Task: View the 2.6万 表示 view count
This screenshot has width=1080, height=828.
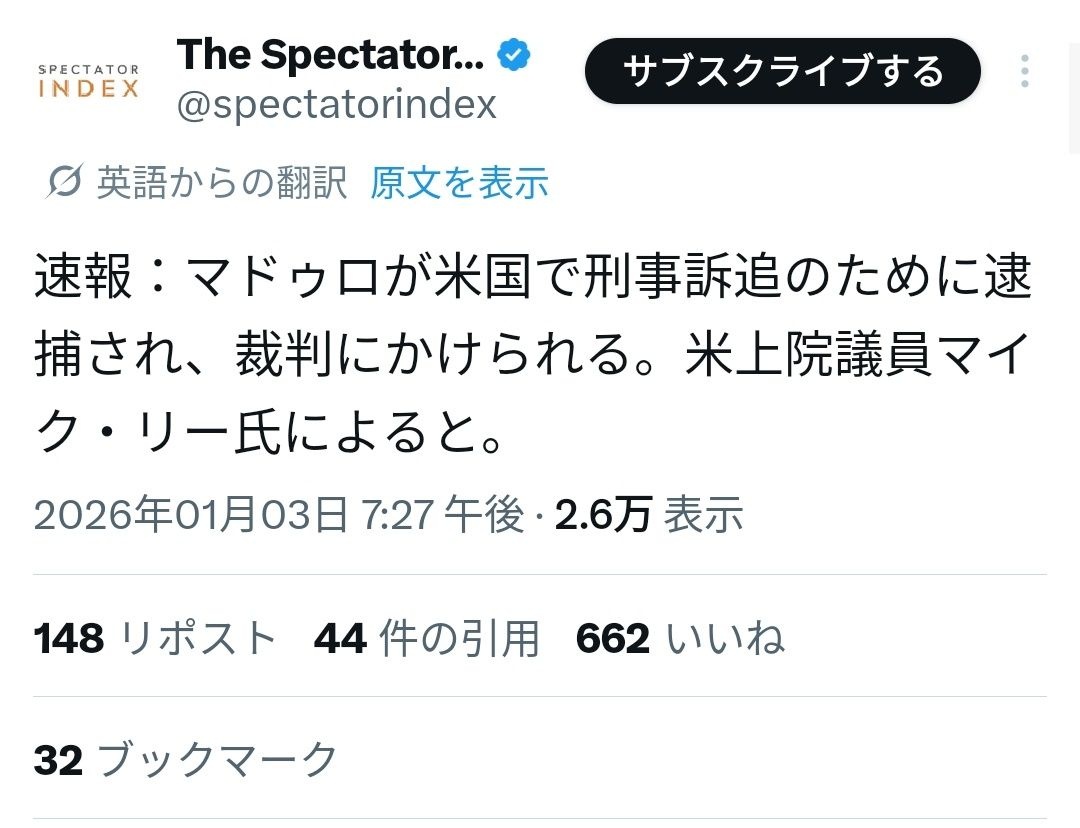Action: pos(649,515)
